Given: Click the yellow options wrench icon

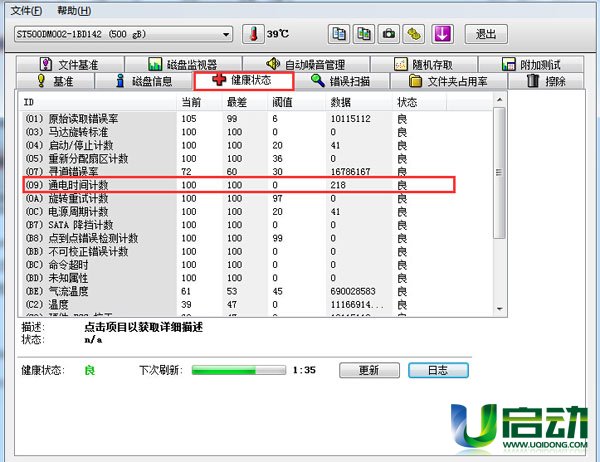Looking at the screenshot, I should point(414,34).
